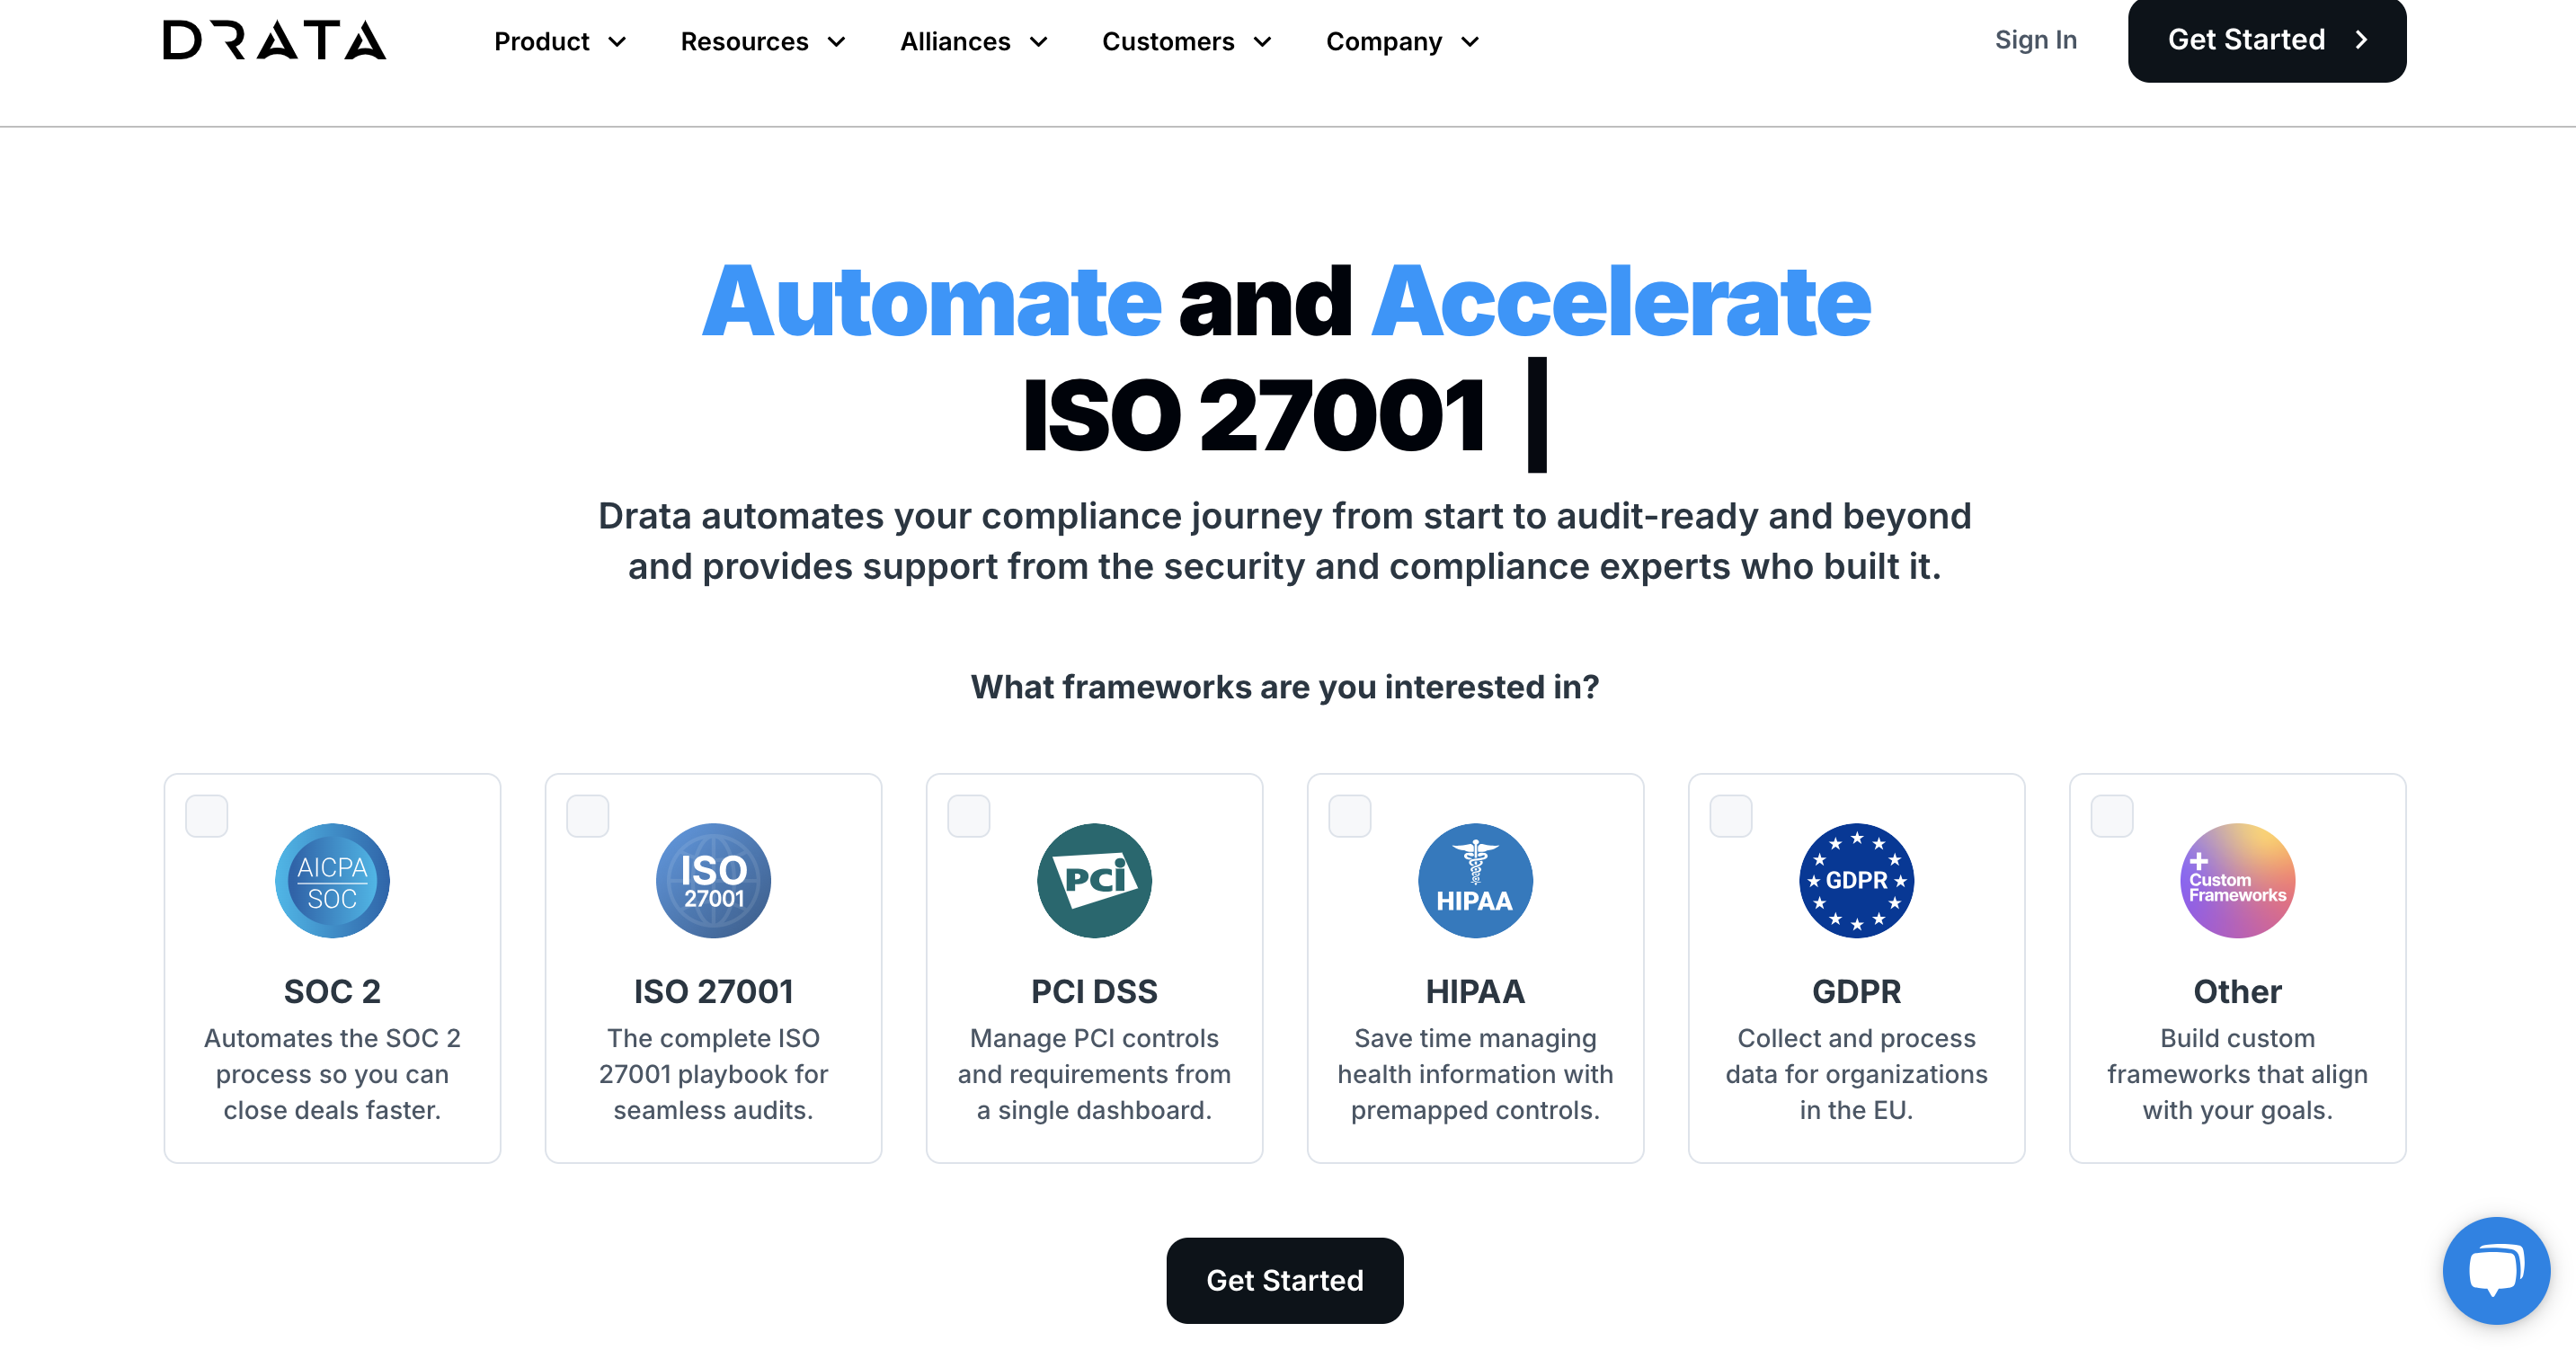2576x1350 pixels.
Task: Open the Customers menu item
Action: pyautogui.click(x=1186, y=41)
